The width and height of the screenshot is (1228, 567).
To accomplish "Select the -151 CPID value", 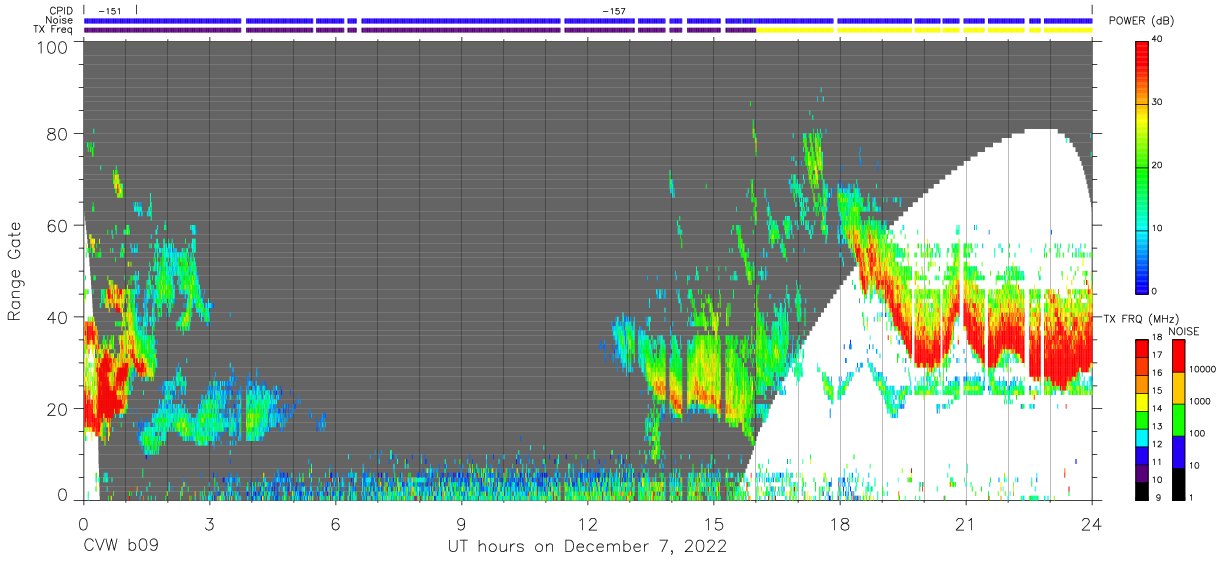I will [109, 11].
